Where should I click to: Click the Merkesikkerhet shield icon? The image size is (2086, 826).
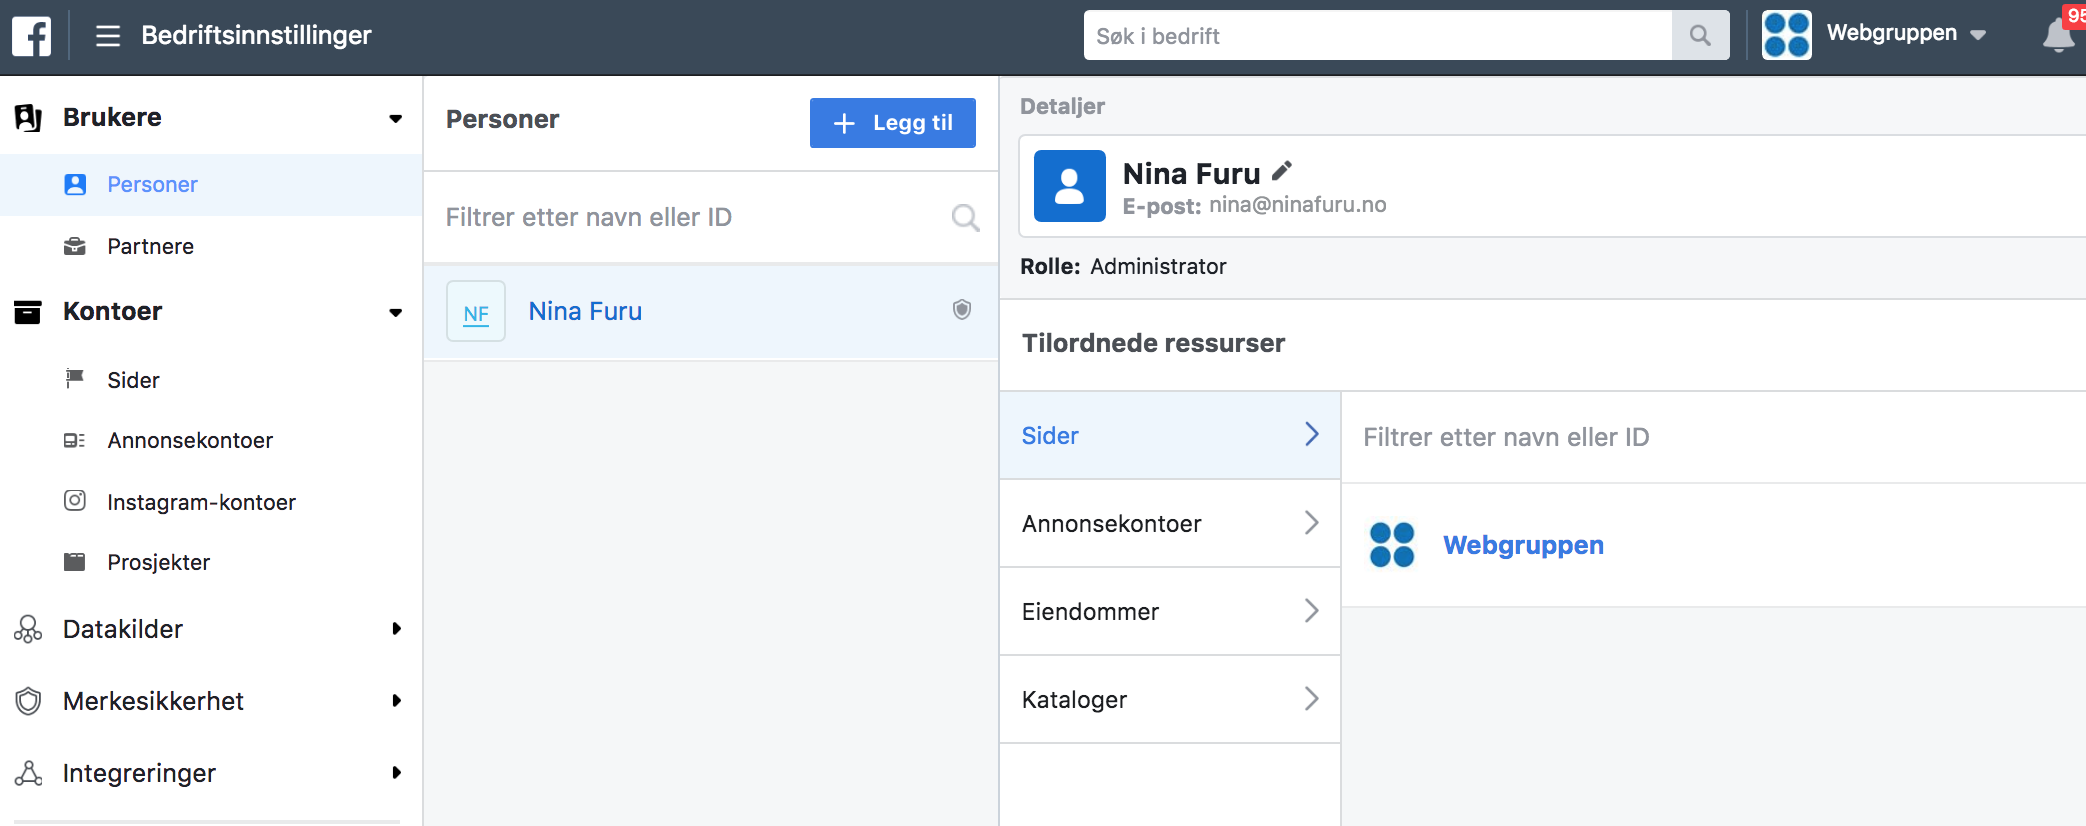pos(28,701)
